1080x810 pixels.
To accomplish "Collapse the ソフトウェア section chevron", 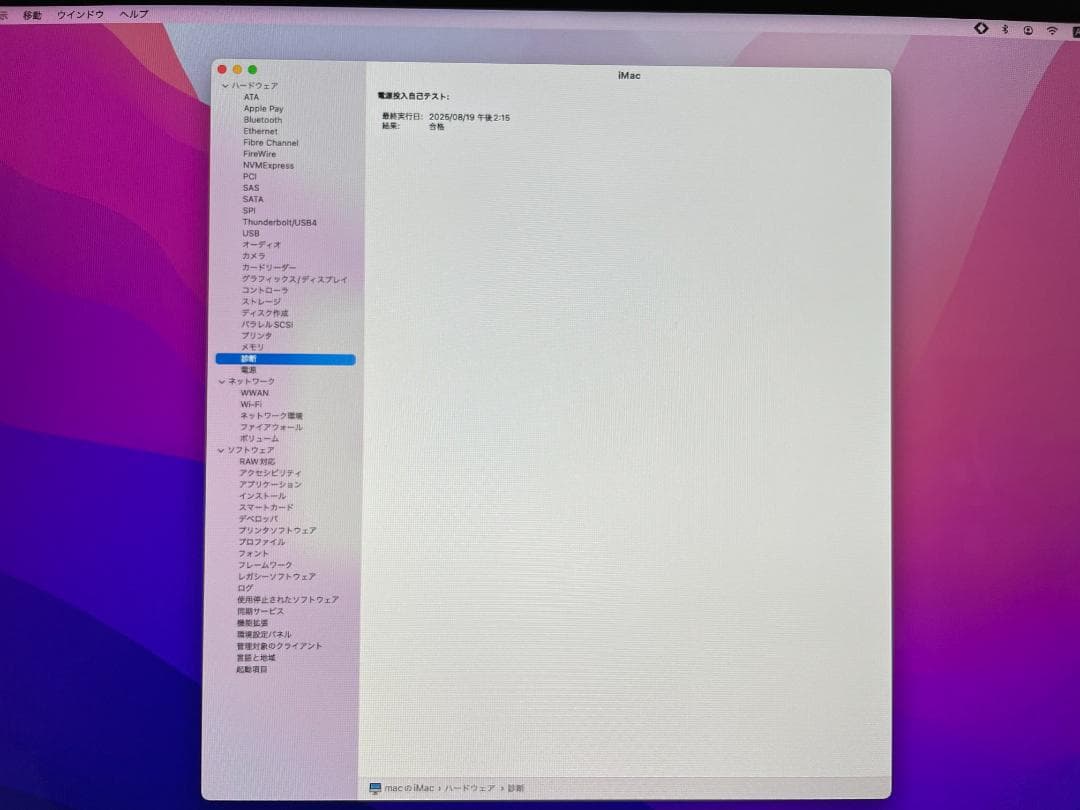I will 220,450.
